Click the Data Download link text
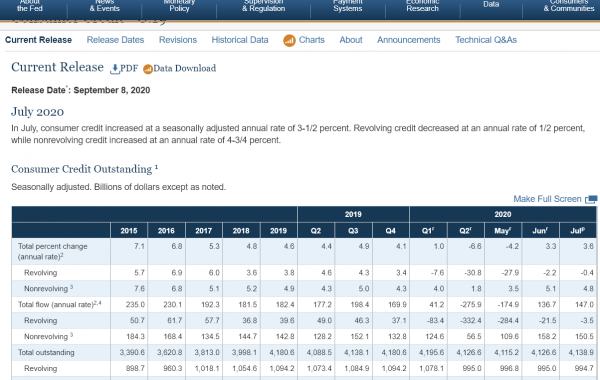 pyautogui.click(x=184, y=68)
